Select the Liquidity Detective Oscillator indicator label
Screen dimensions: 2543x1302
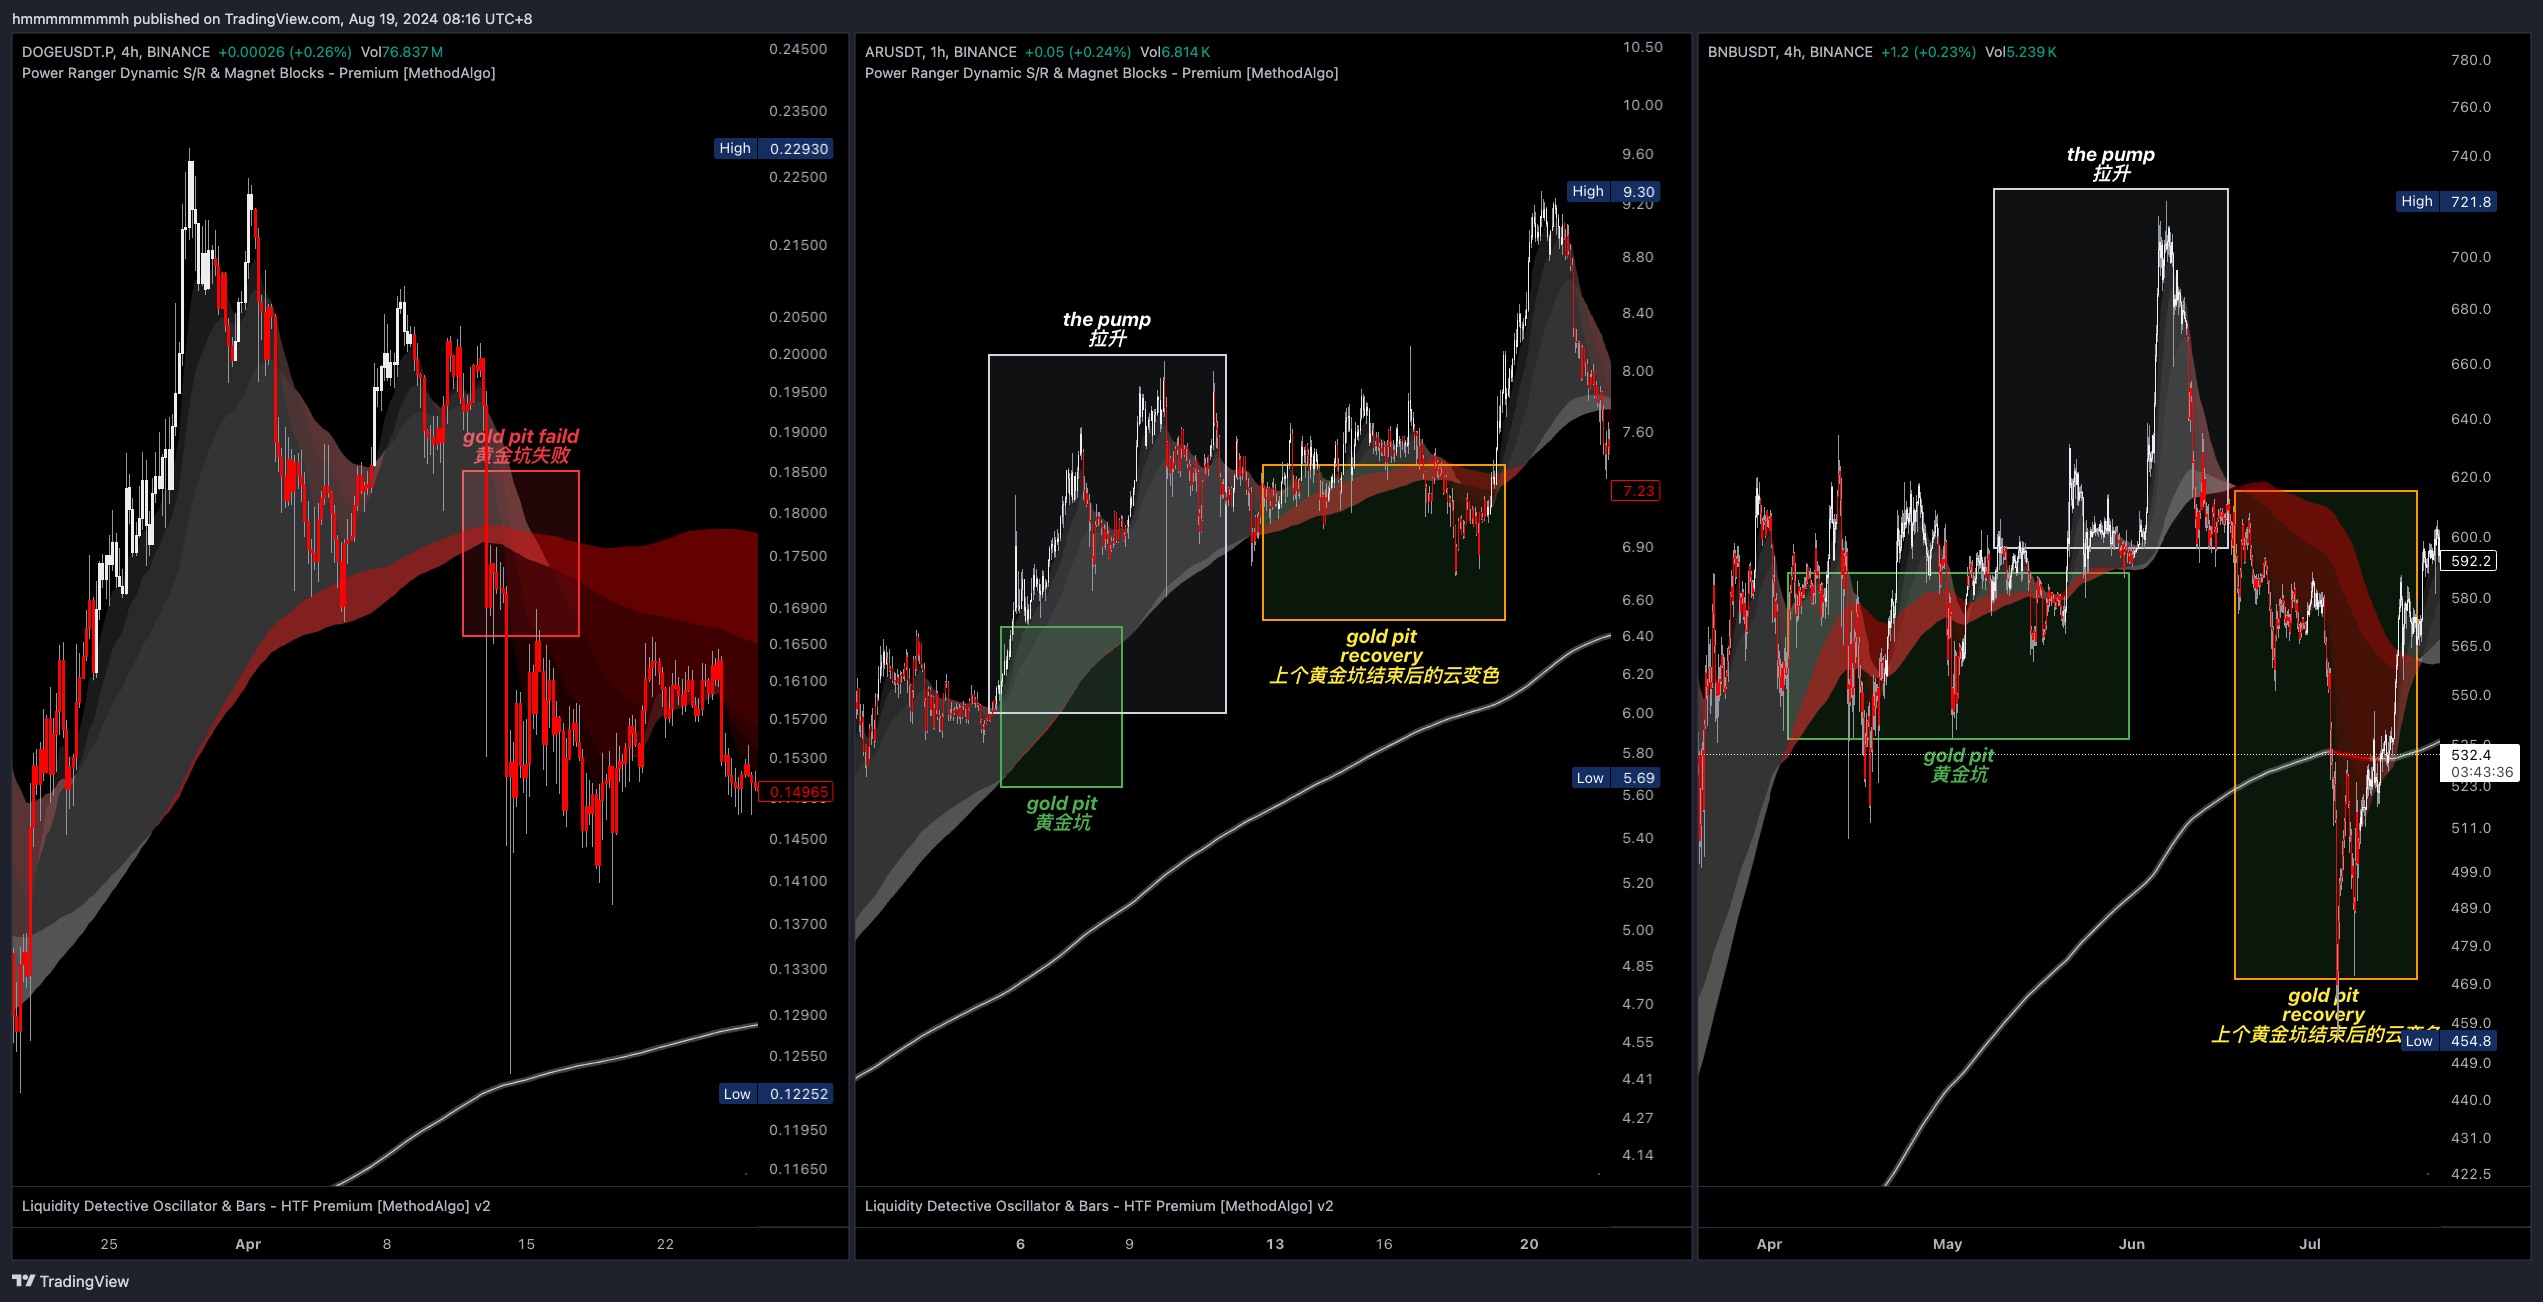[256, 1205]
